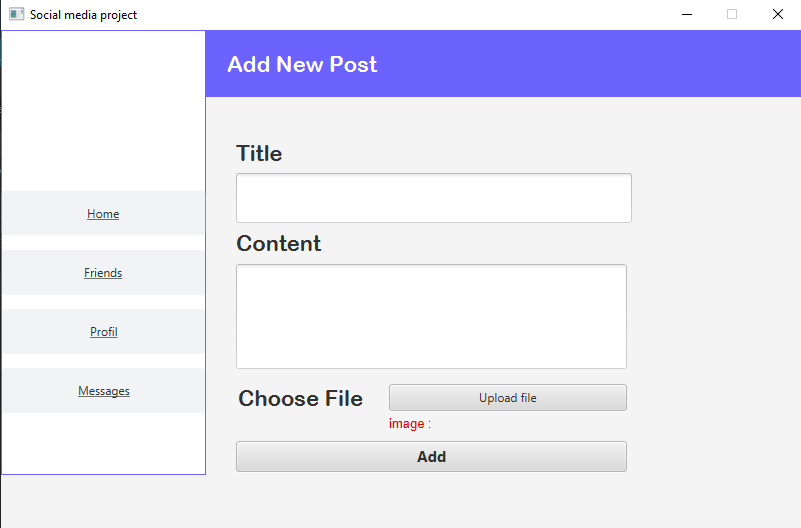Click the app icon in title bar
The image size is (801, 528).
pyautogui.click(x=16, y=14)
